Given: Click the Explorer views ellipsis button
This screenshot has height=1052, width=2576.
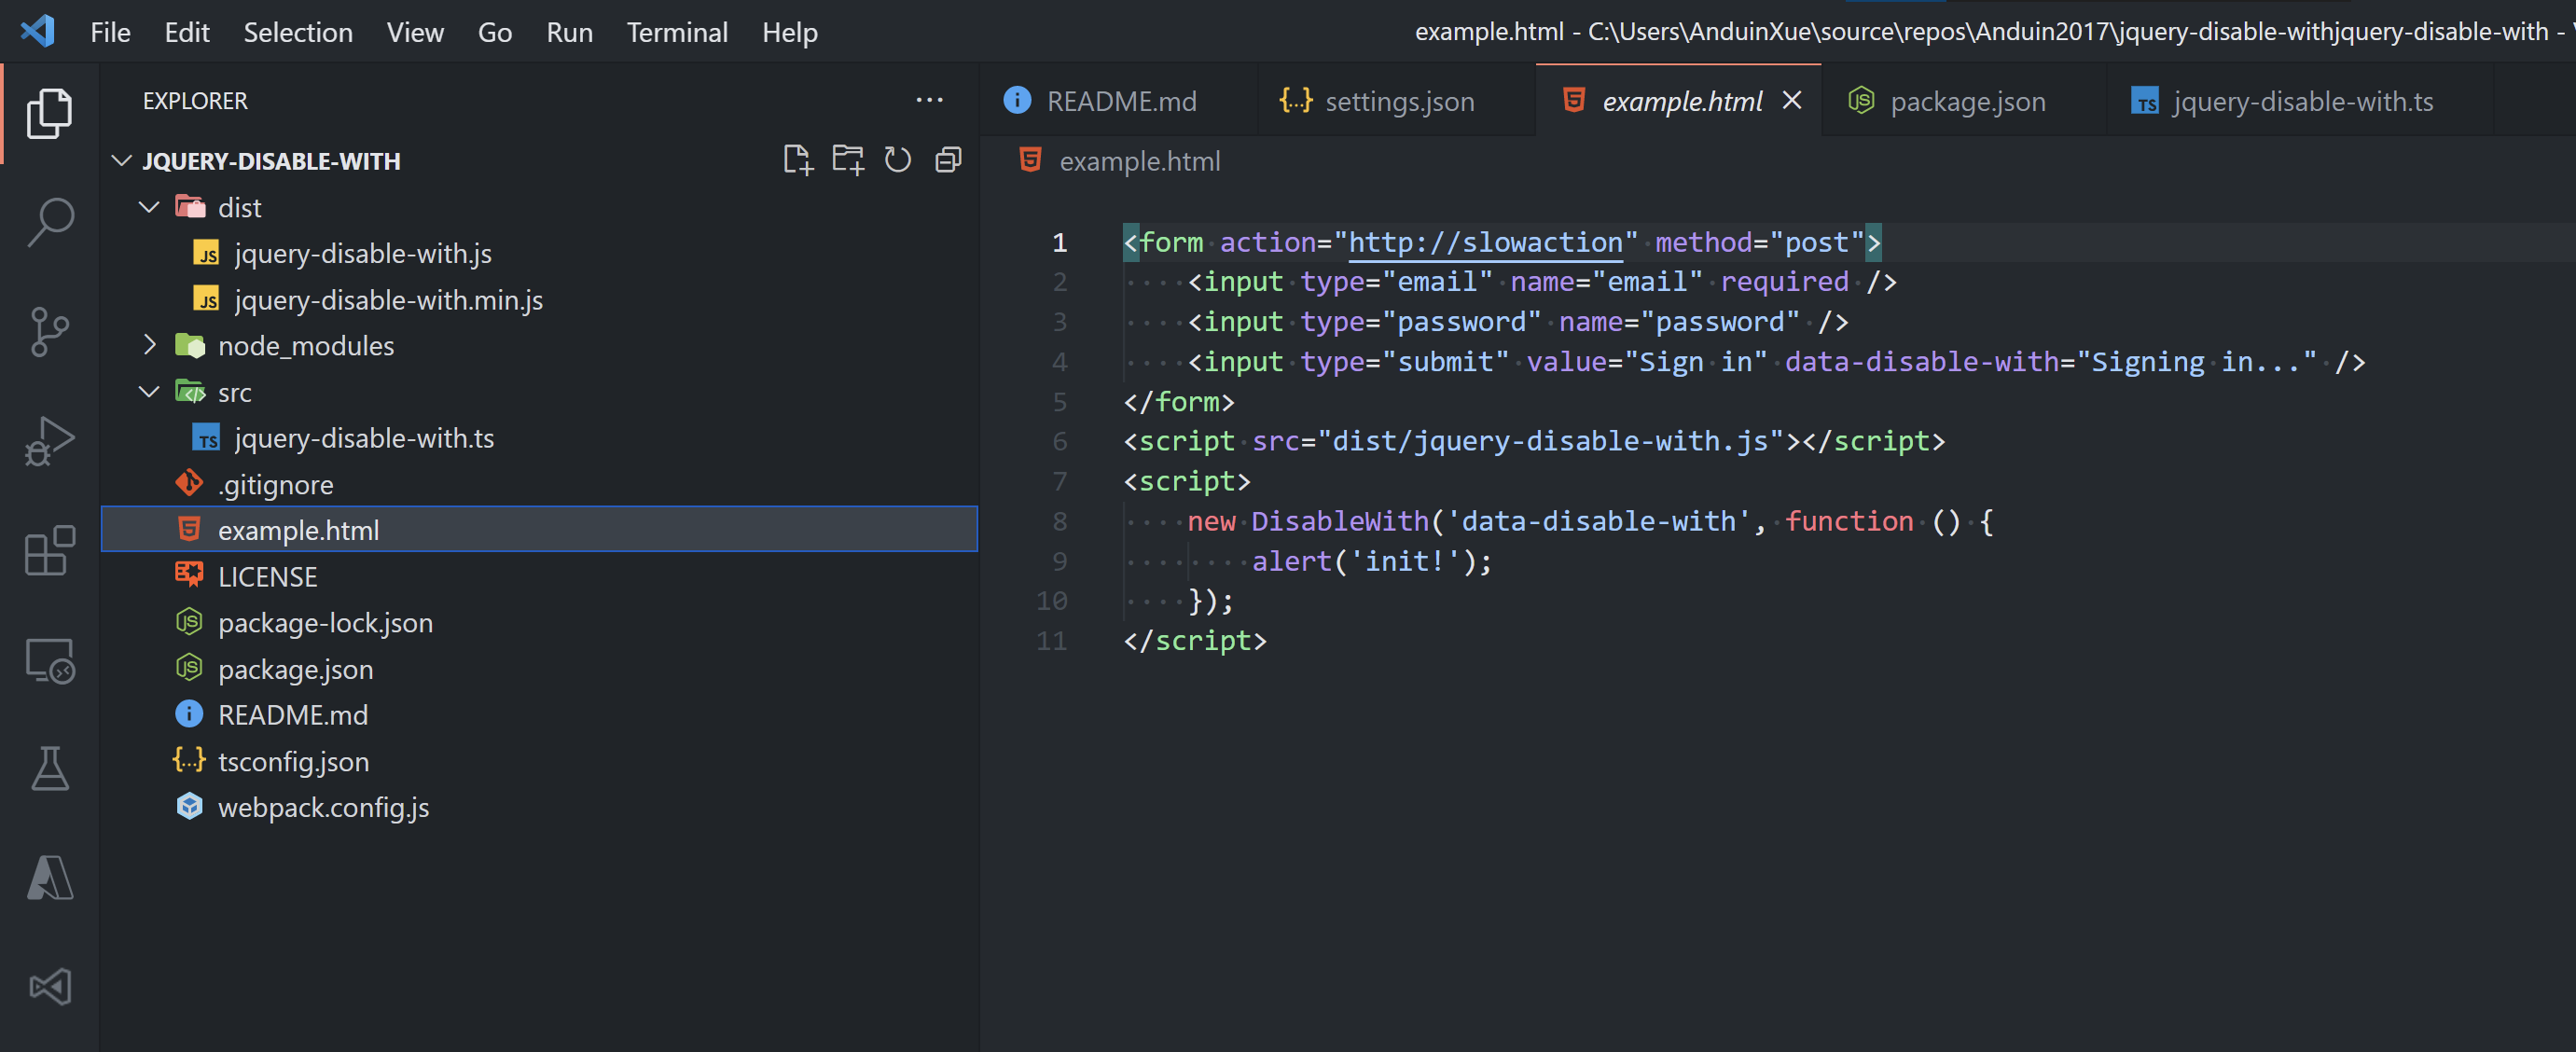Looking at the screenshot, I should click(x=929, y=99).
